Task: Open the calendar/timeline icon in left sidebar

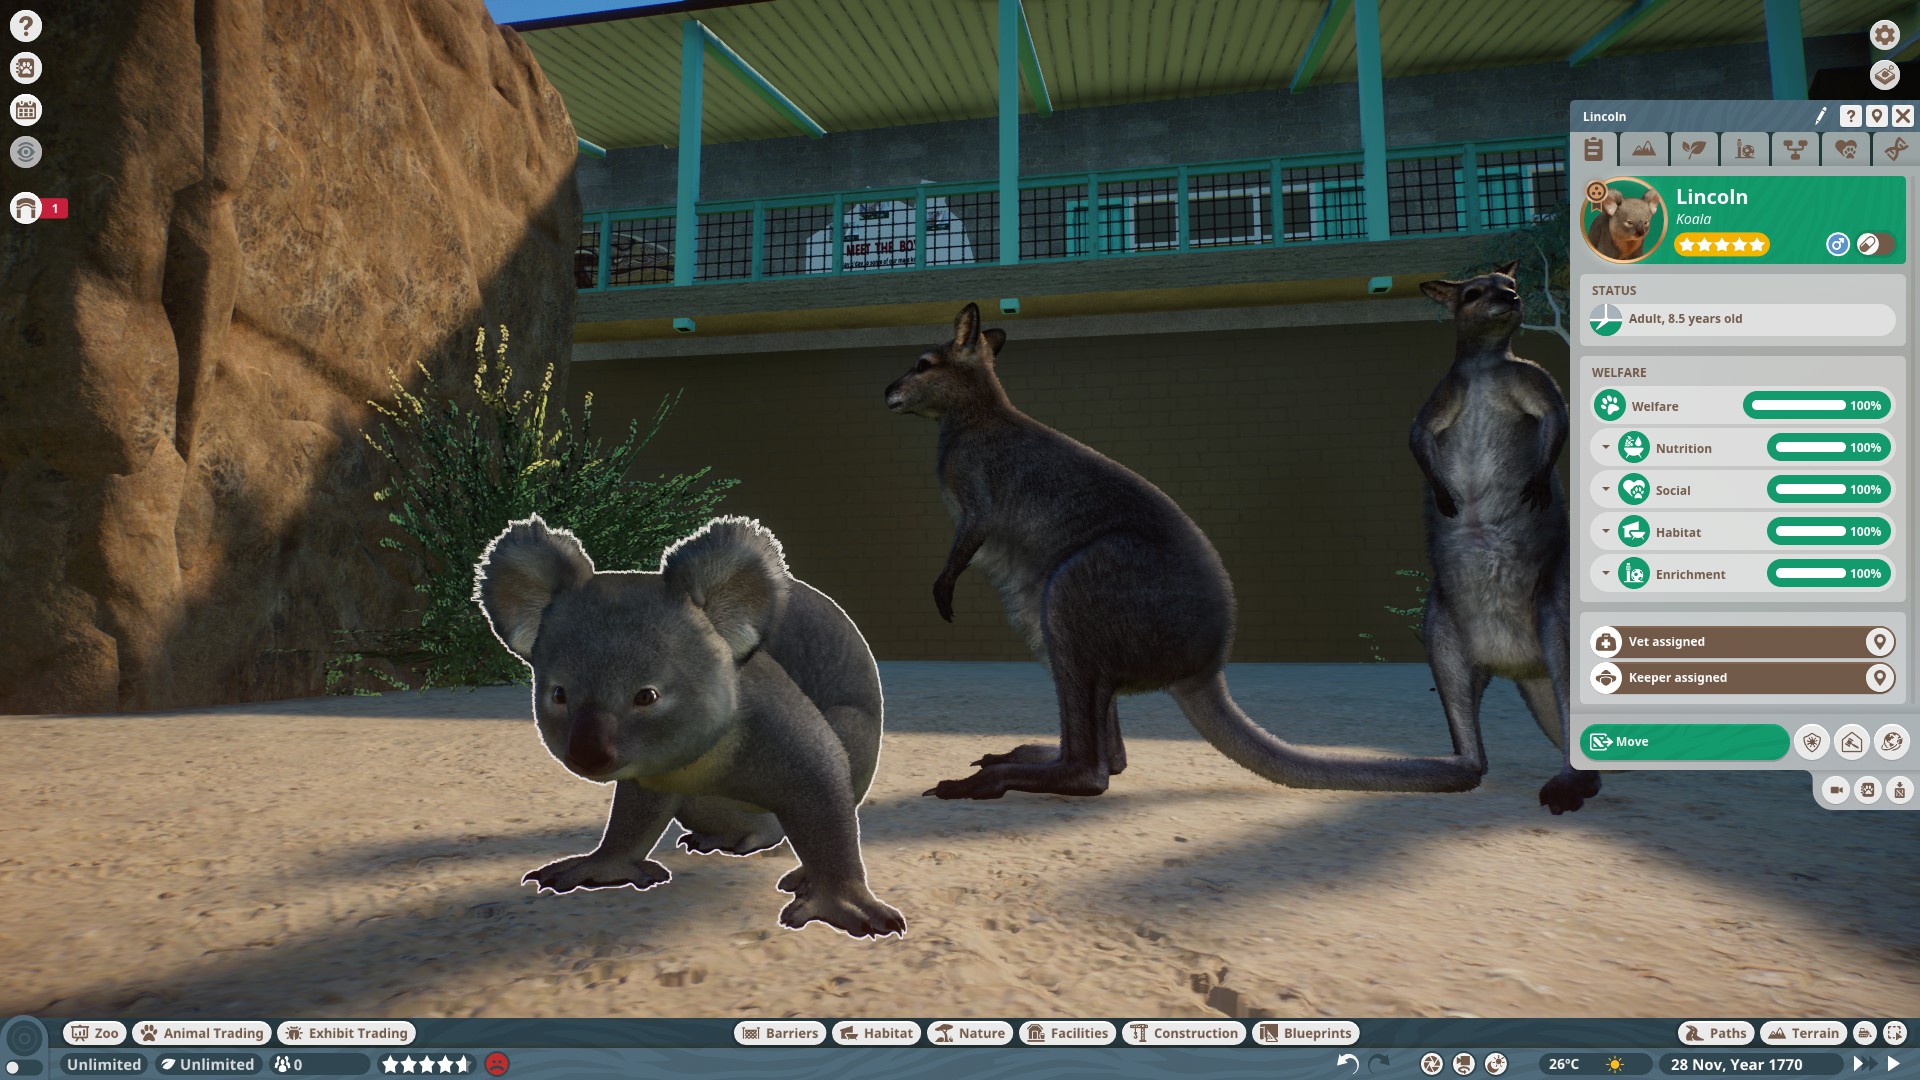Action: click(26, 110)
